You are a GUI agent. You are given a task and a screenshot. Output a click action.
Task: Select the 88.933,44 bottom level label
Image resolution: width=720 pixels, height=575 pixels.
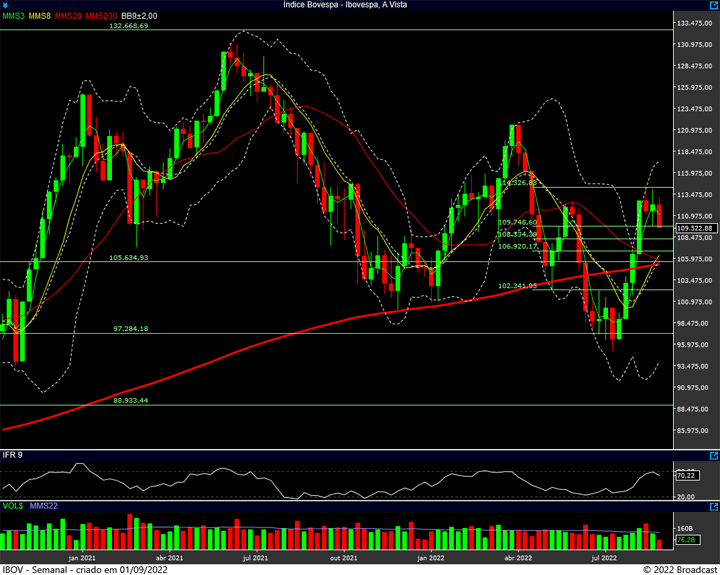pyautogui.click(x=130, y=400)
